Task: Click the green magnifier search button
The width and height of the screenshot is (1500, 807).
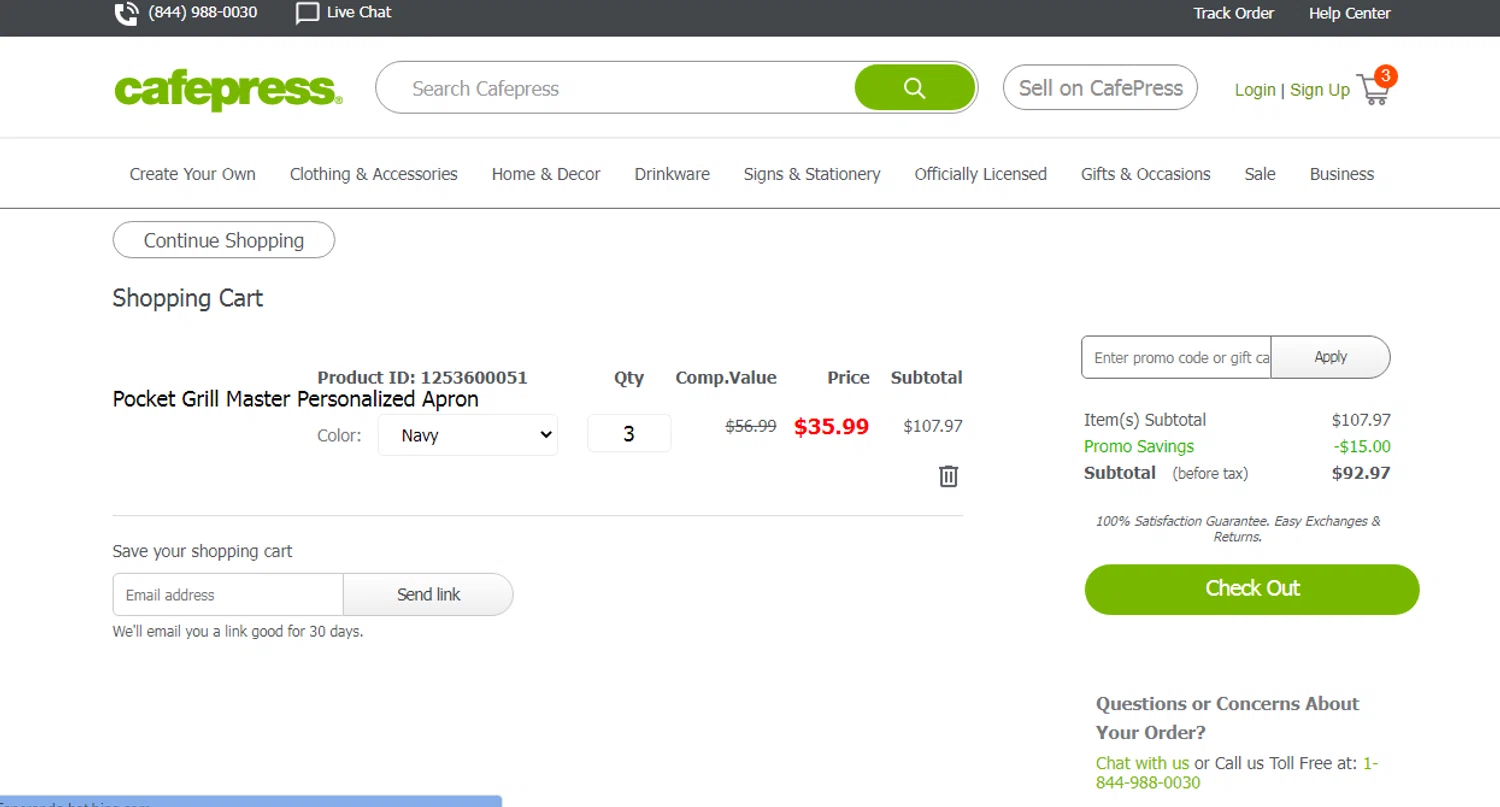Action: (914, 88)
